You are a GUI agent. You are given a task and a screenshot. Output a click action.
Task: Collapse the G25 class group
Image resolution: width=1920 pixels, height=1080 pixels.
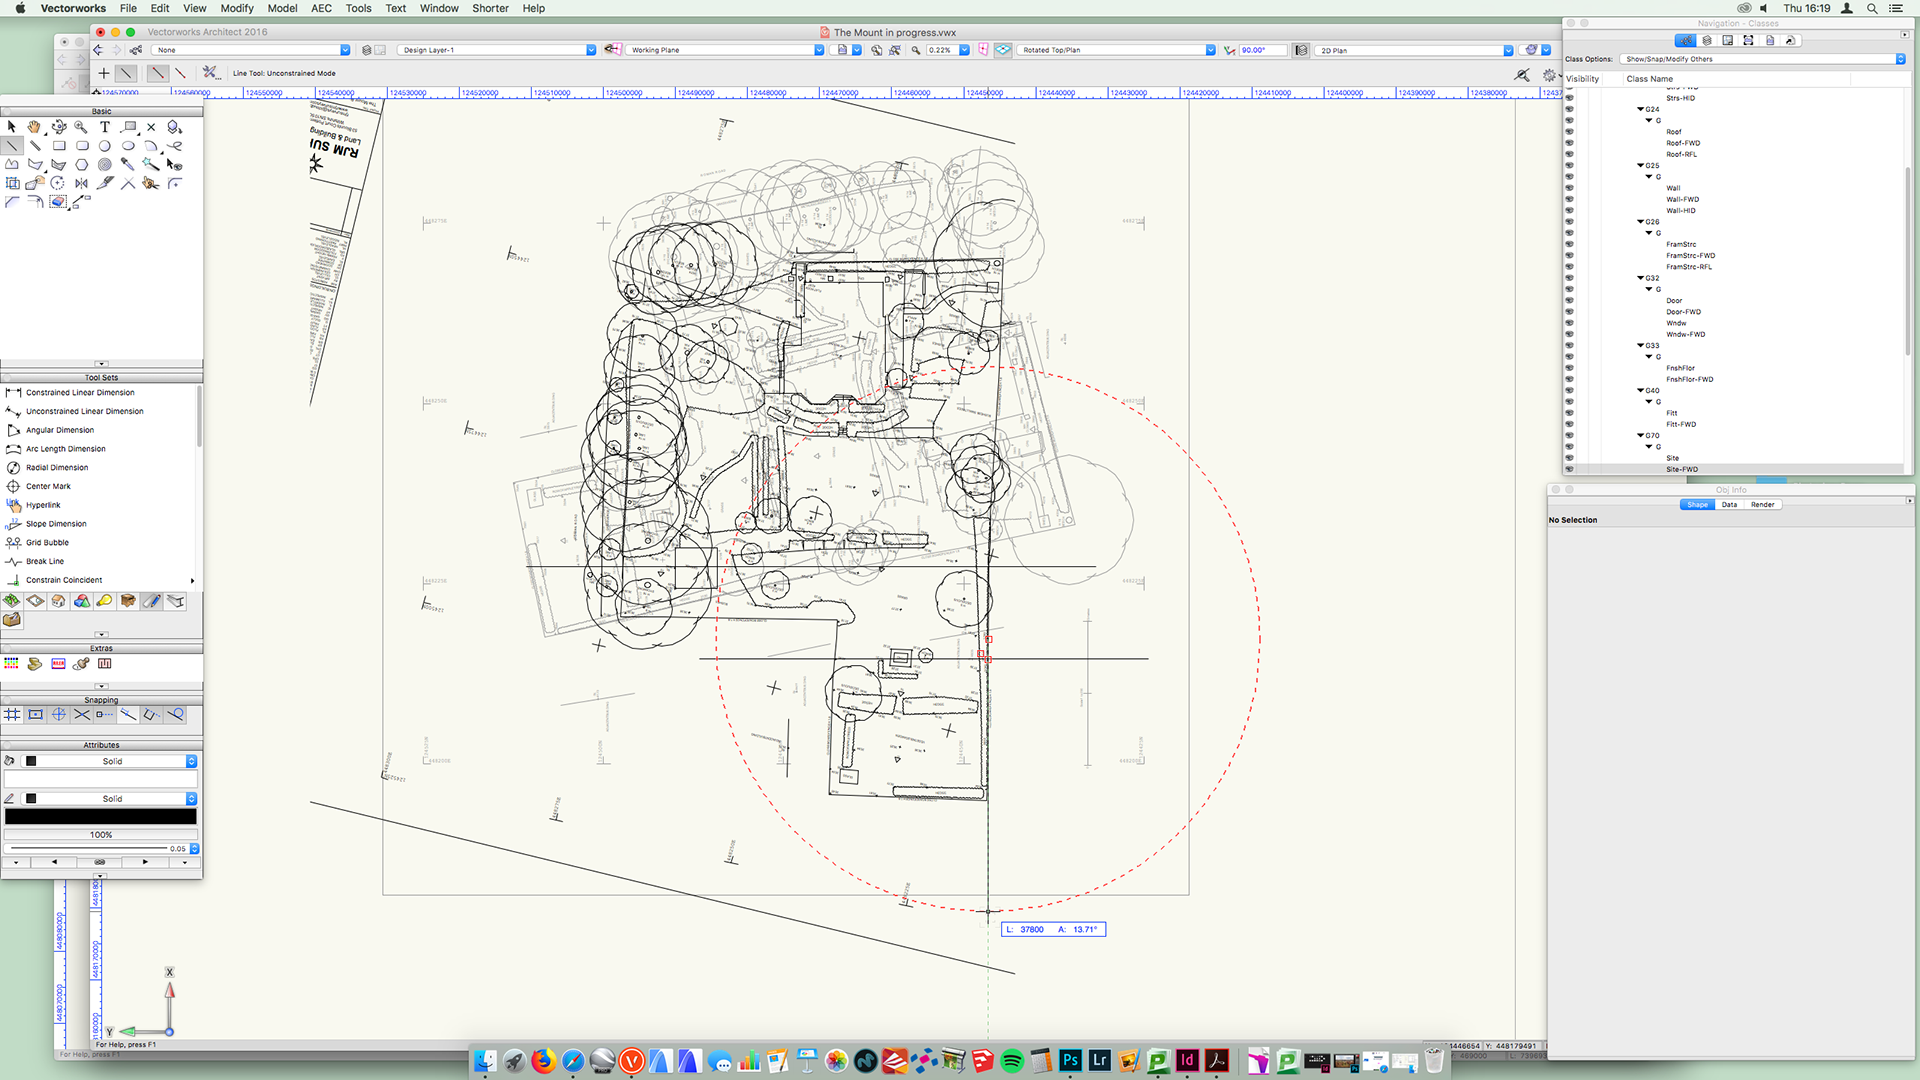click(1640, 166)
